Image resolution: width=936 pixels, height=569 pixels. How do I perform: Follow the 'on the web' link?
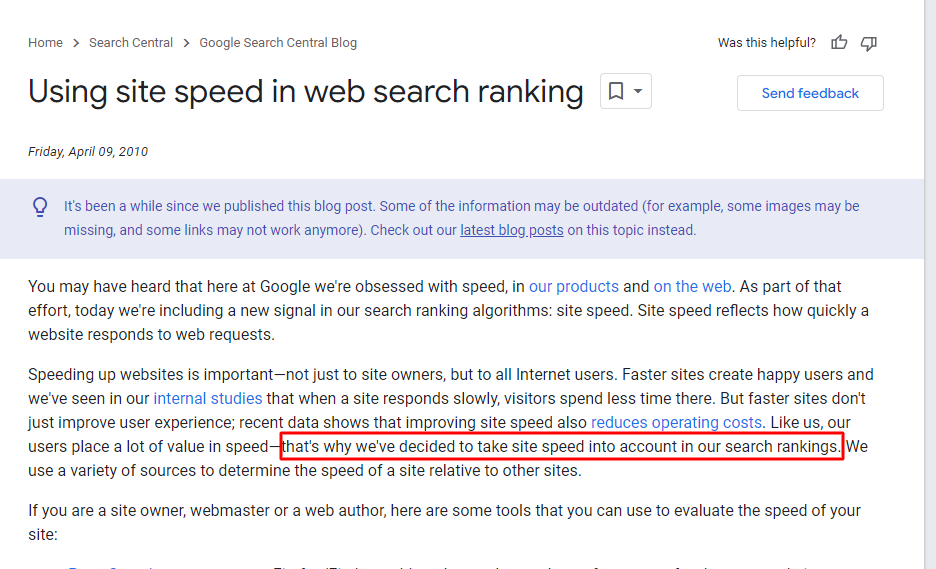[692, 287]
